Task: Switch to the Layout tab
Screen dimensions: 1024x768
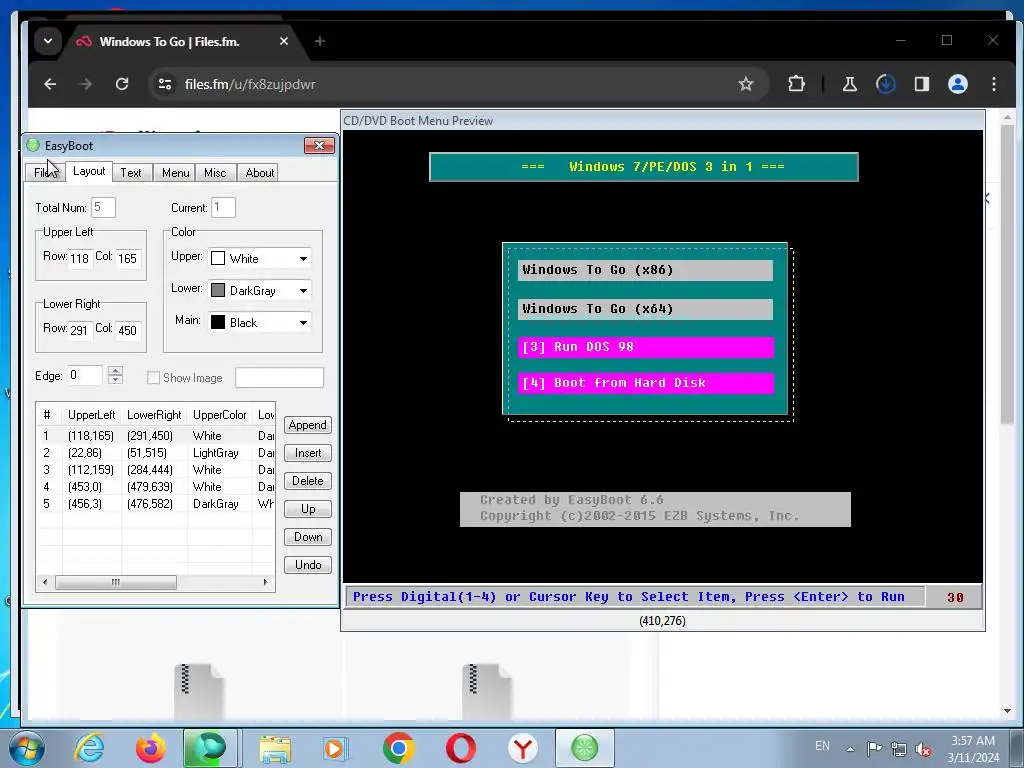Action: point(89,171)
